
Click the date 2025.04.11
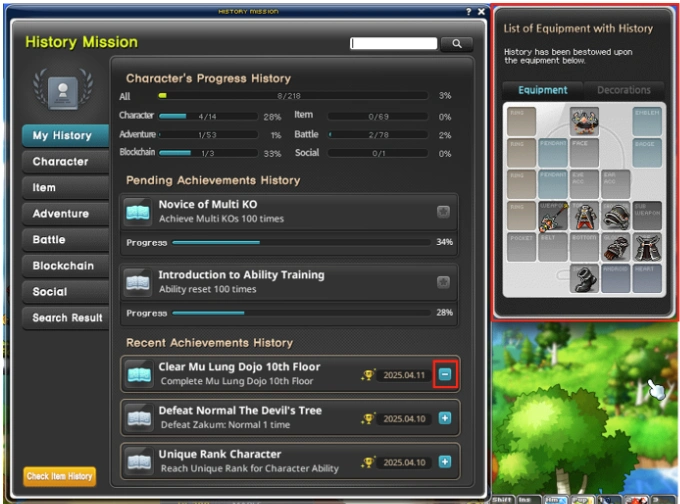tap(404, 375)
